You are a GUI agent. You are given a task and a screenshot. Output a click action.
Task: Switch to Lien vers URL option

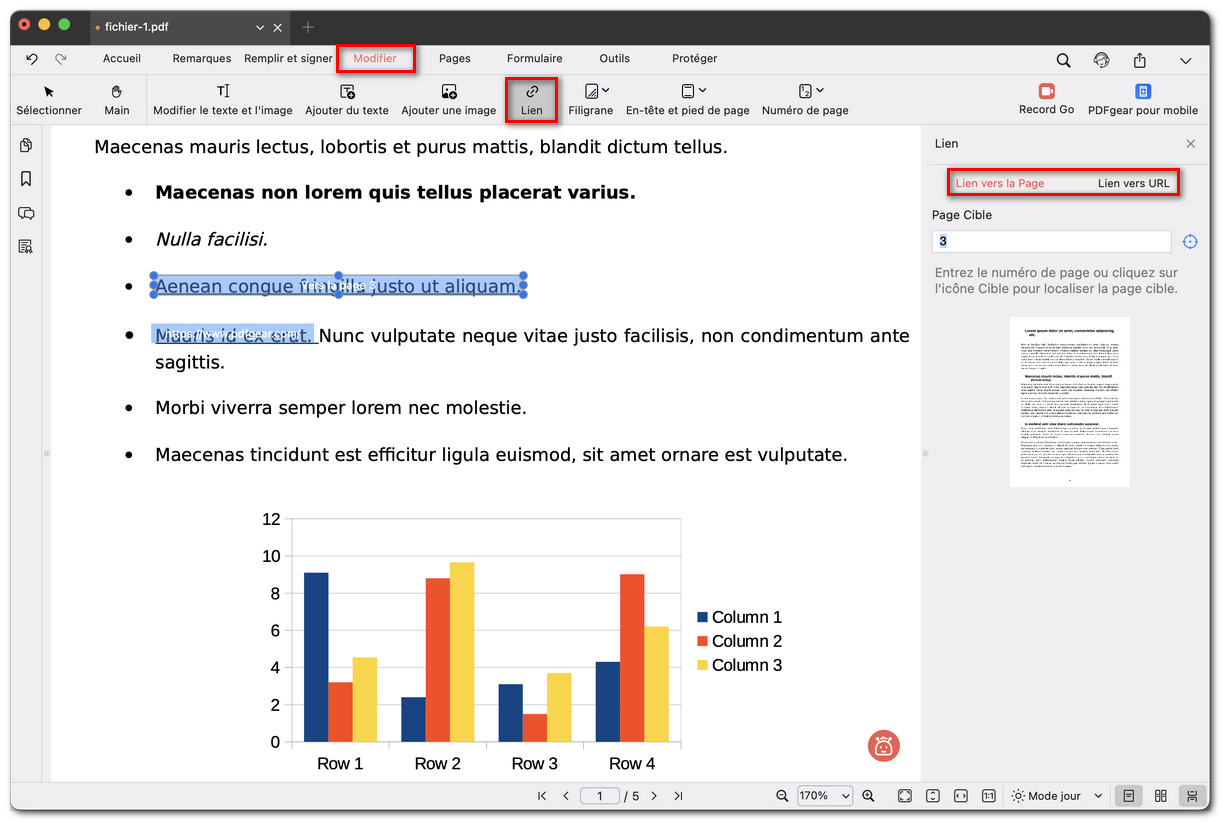tap(1133, 183)
